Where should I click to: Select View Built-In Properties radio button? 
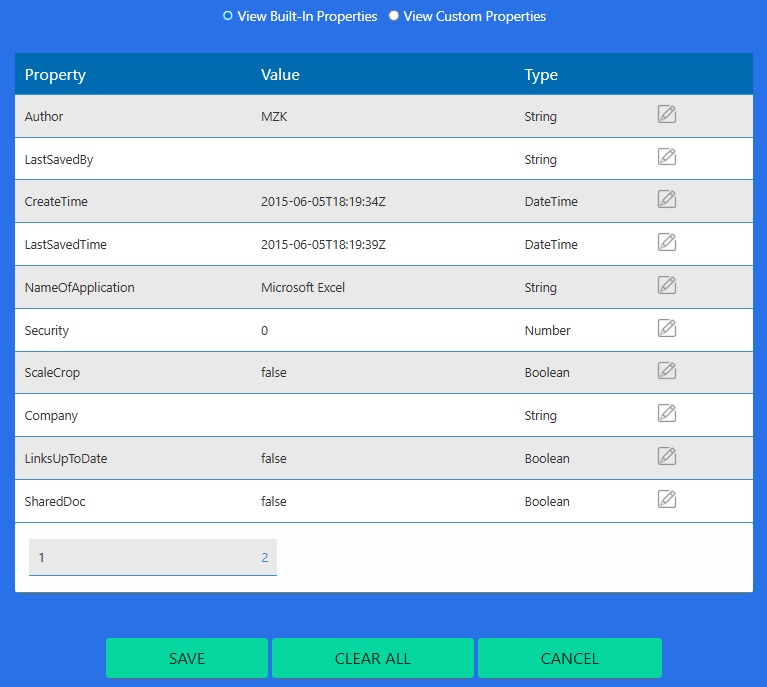point(228,16)
